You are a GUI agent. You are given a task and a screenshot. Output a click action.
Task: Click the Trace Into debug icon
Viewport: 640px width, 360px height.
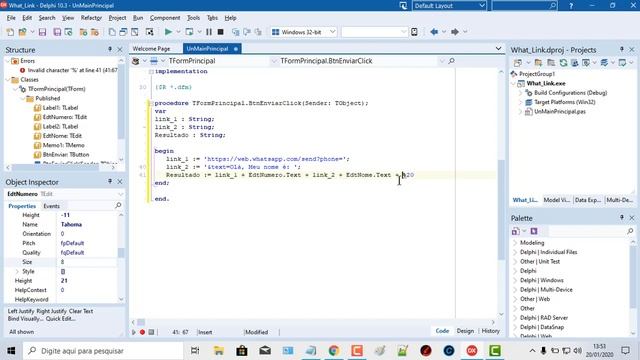tap(236, 31)
